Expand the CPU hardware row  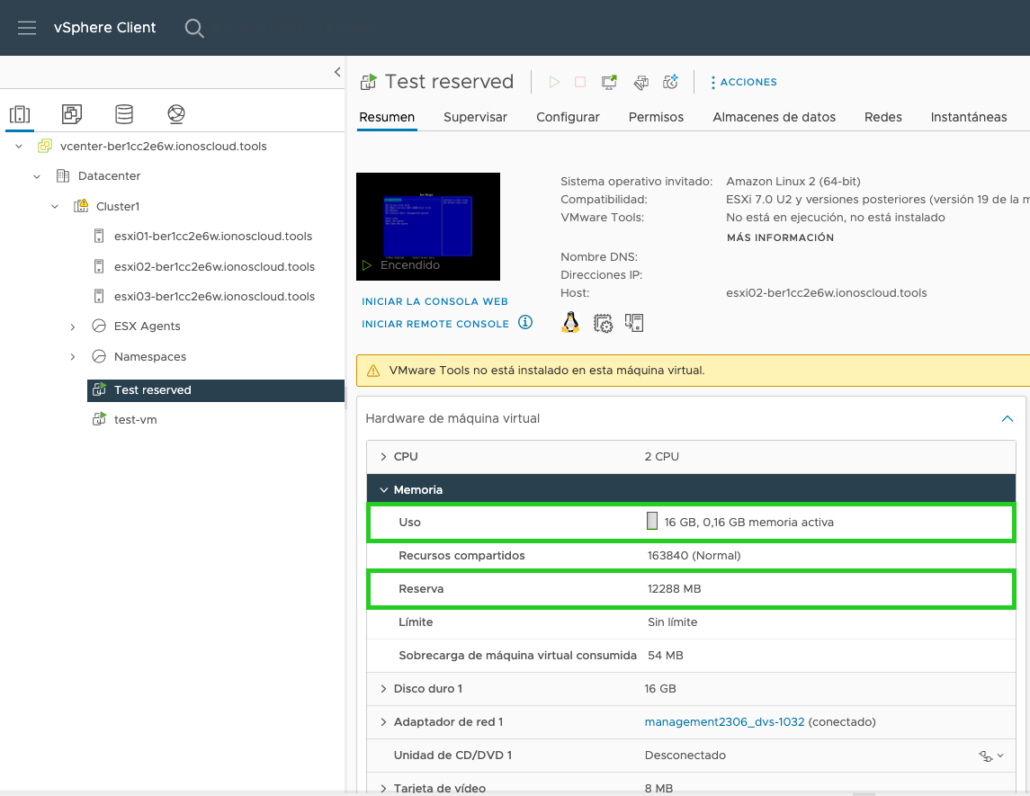[384, 456]
